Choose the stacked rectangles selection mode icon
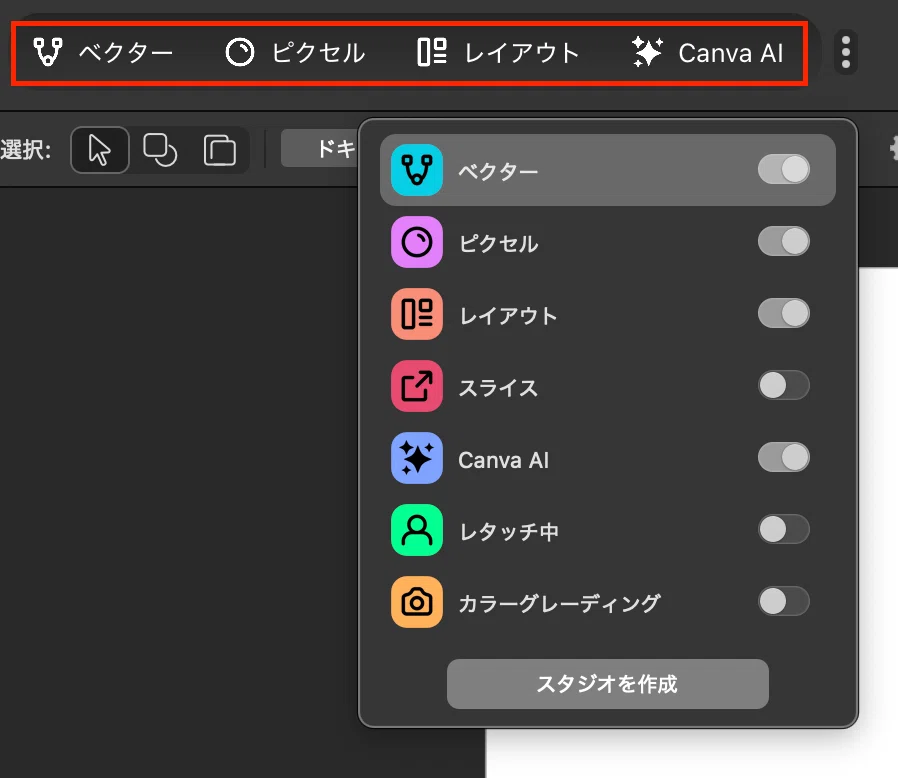The height and width of the screenshot is (778, 898). (220, 150)
